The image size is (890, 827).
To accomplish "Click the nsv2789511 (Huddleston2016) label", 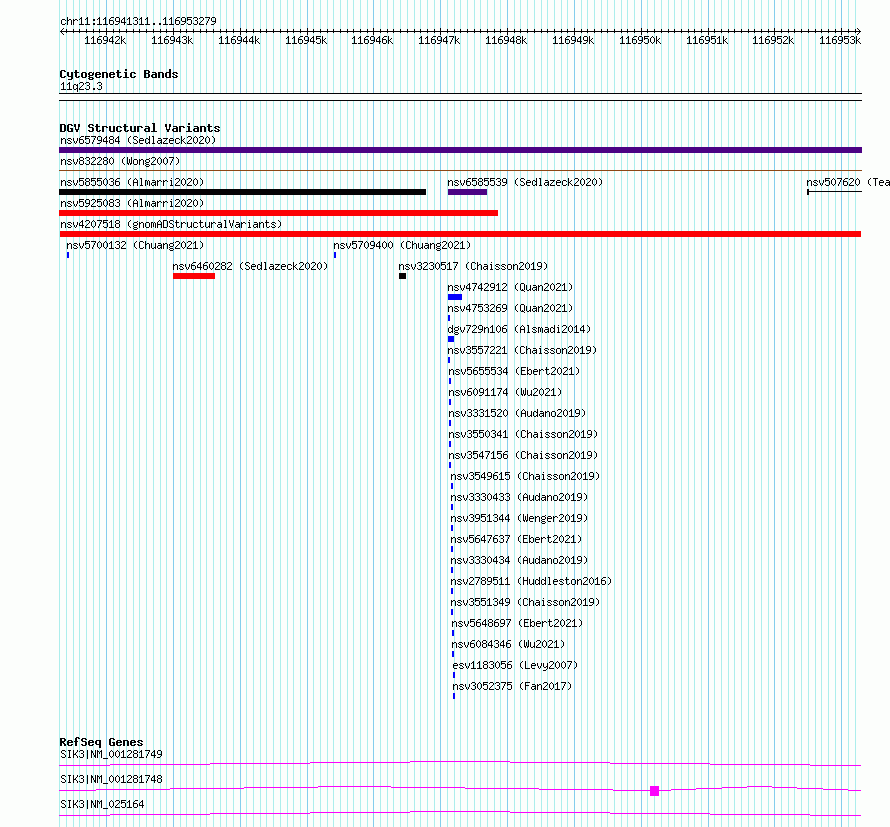I will click(x=531, y=581).
